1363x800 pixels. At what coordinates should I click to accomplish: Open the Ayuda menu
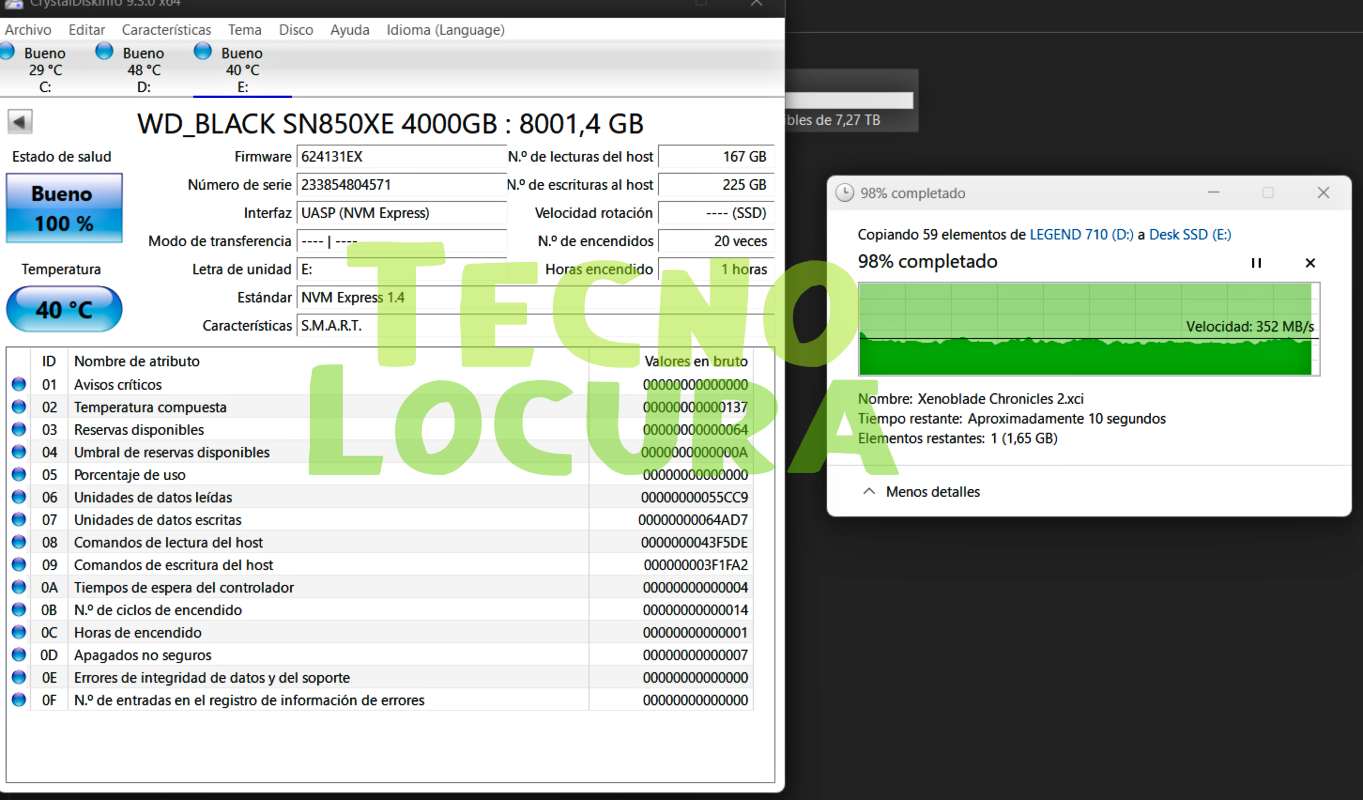[x=350, y=30]
